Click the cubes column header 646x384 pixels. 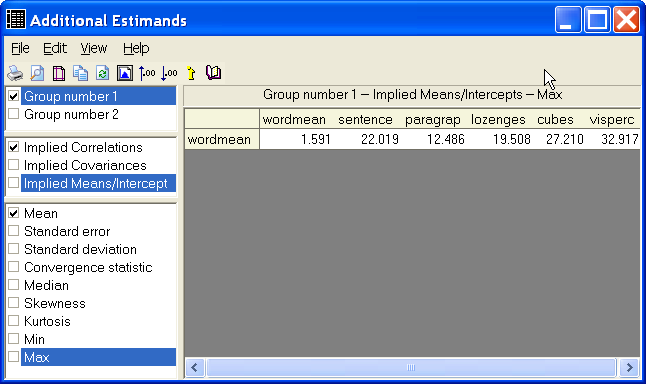[x=555, y=119]
